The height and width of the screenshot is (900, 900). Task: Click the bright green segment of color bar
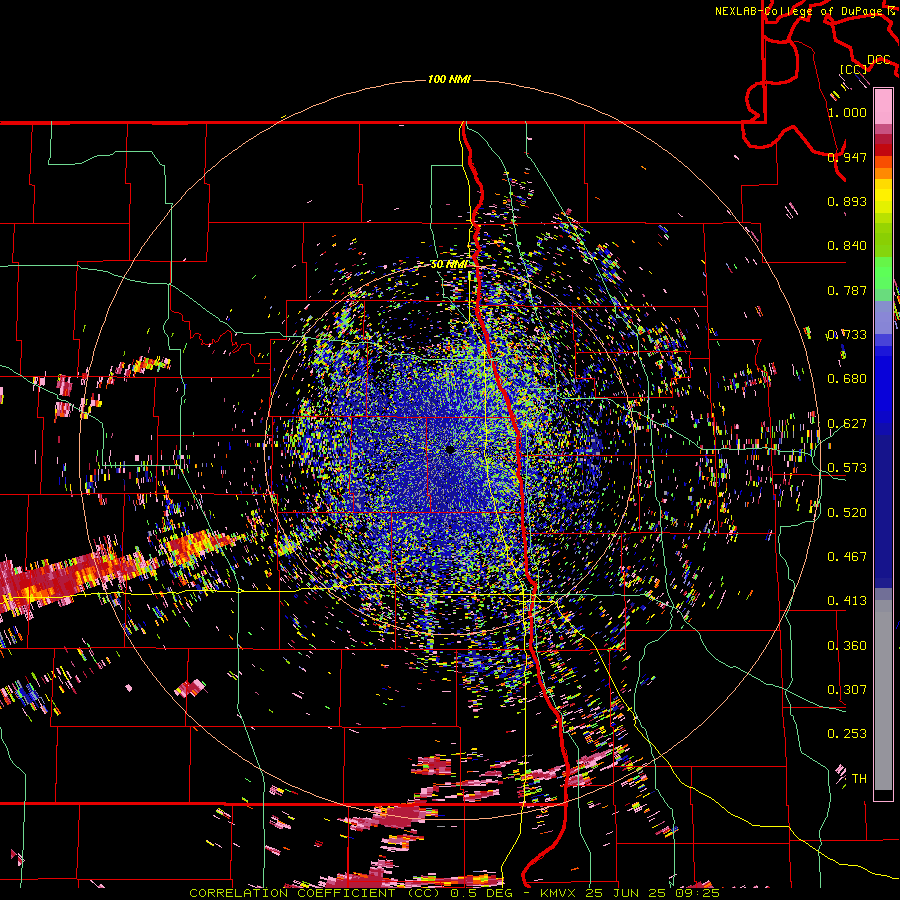click(883, 276)
